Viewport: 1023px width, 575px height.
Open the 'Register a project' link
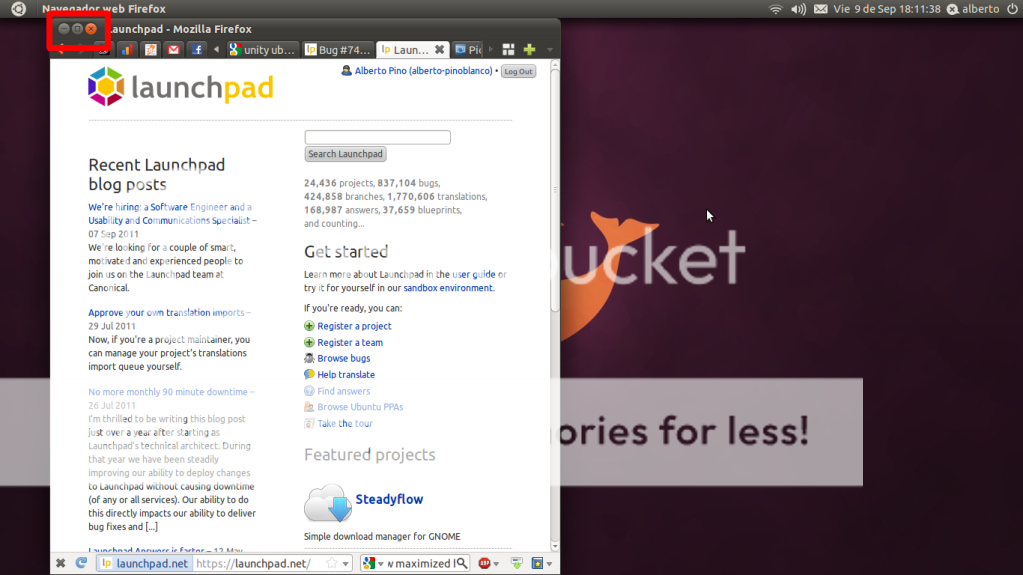(x=354, y=326)
